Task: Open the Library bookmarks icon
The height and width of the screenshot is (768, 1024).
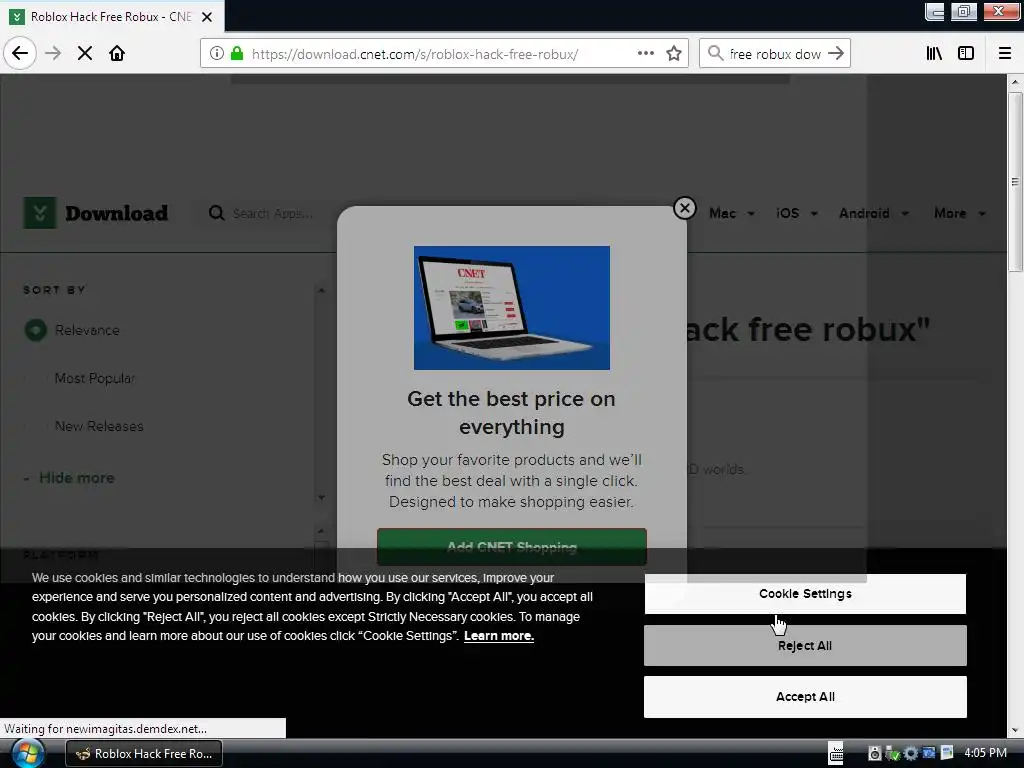Action: (934, 53)
